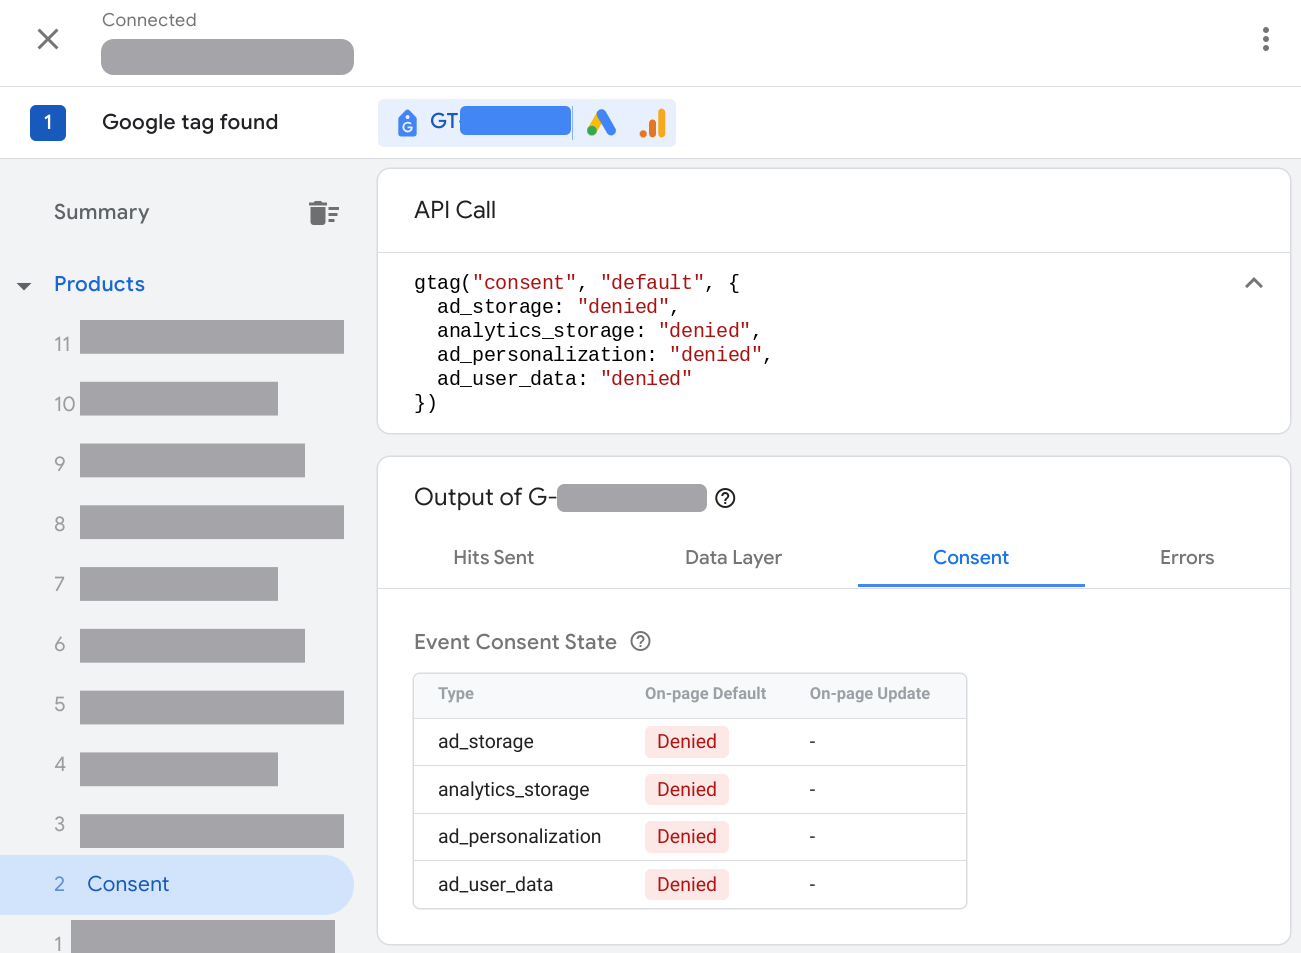Select the Data Layer tab

point(733,558)
